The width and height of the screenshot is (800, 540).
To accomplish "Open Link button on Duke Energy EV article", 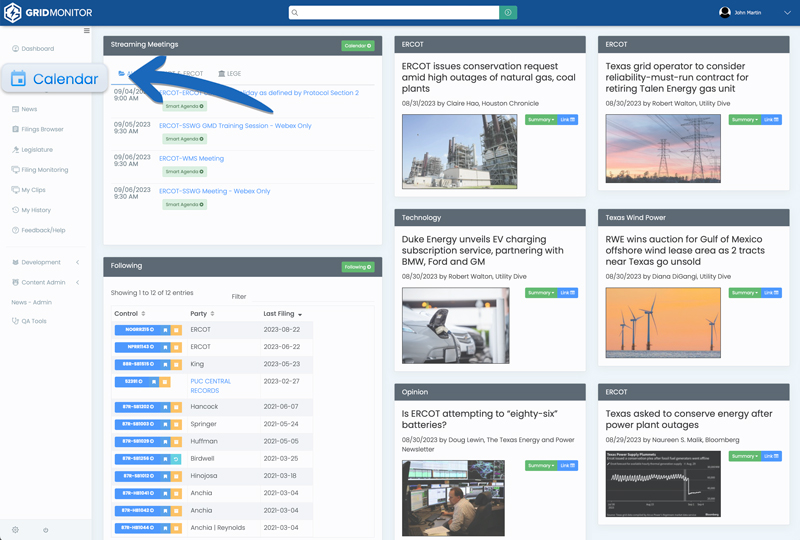I will click(x=567, y=293).
